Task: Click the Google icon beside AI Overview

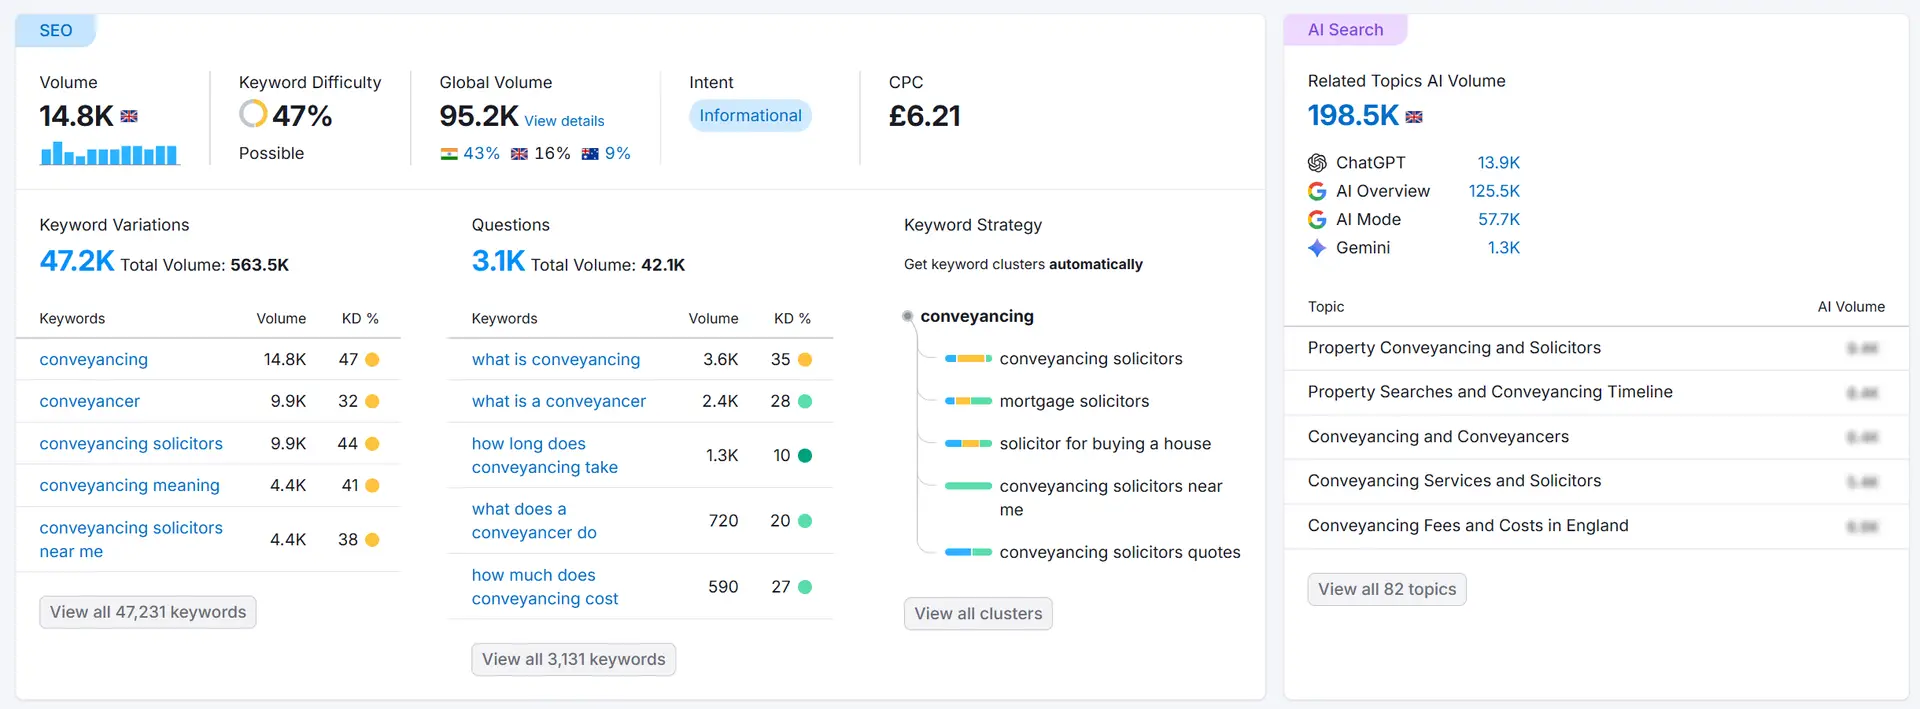Action: point(1317,191)
